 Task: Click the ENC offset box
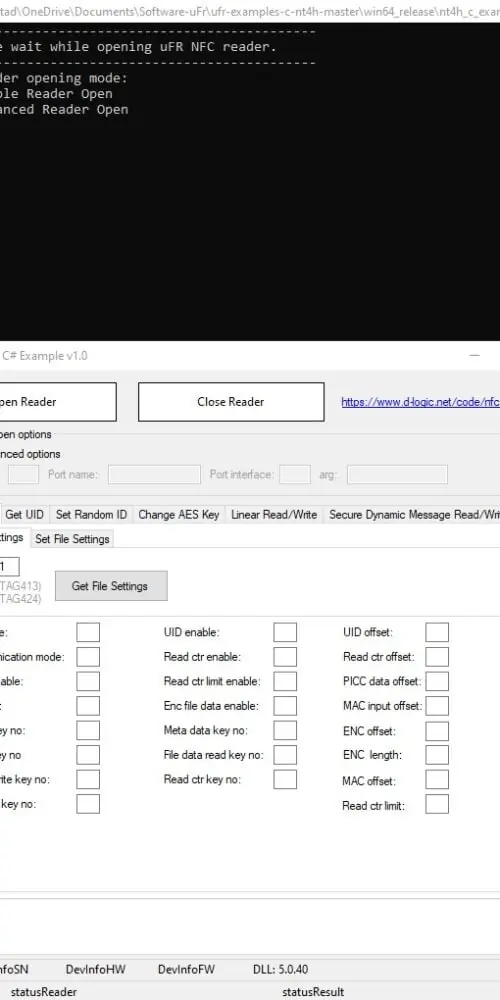(437, 730)
